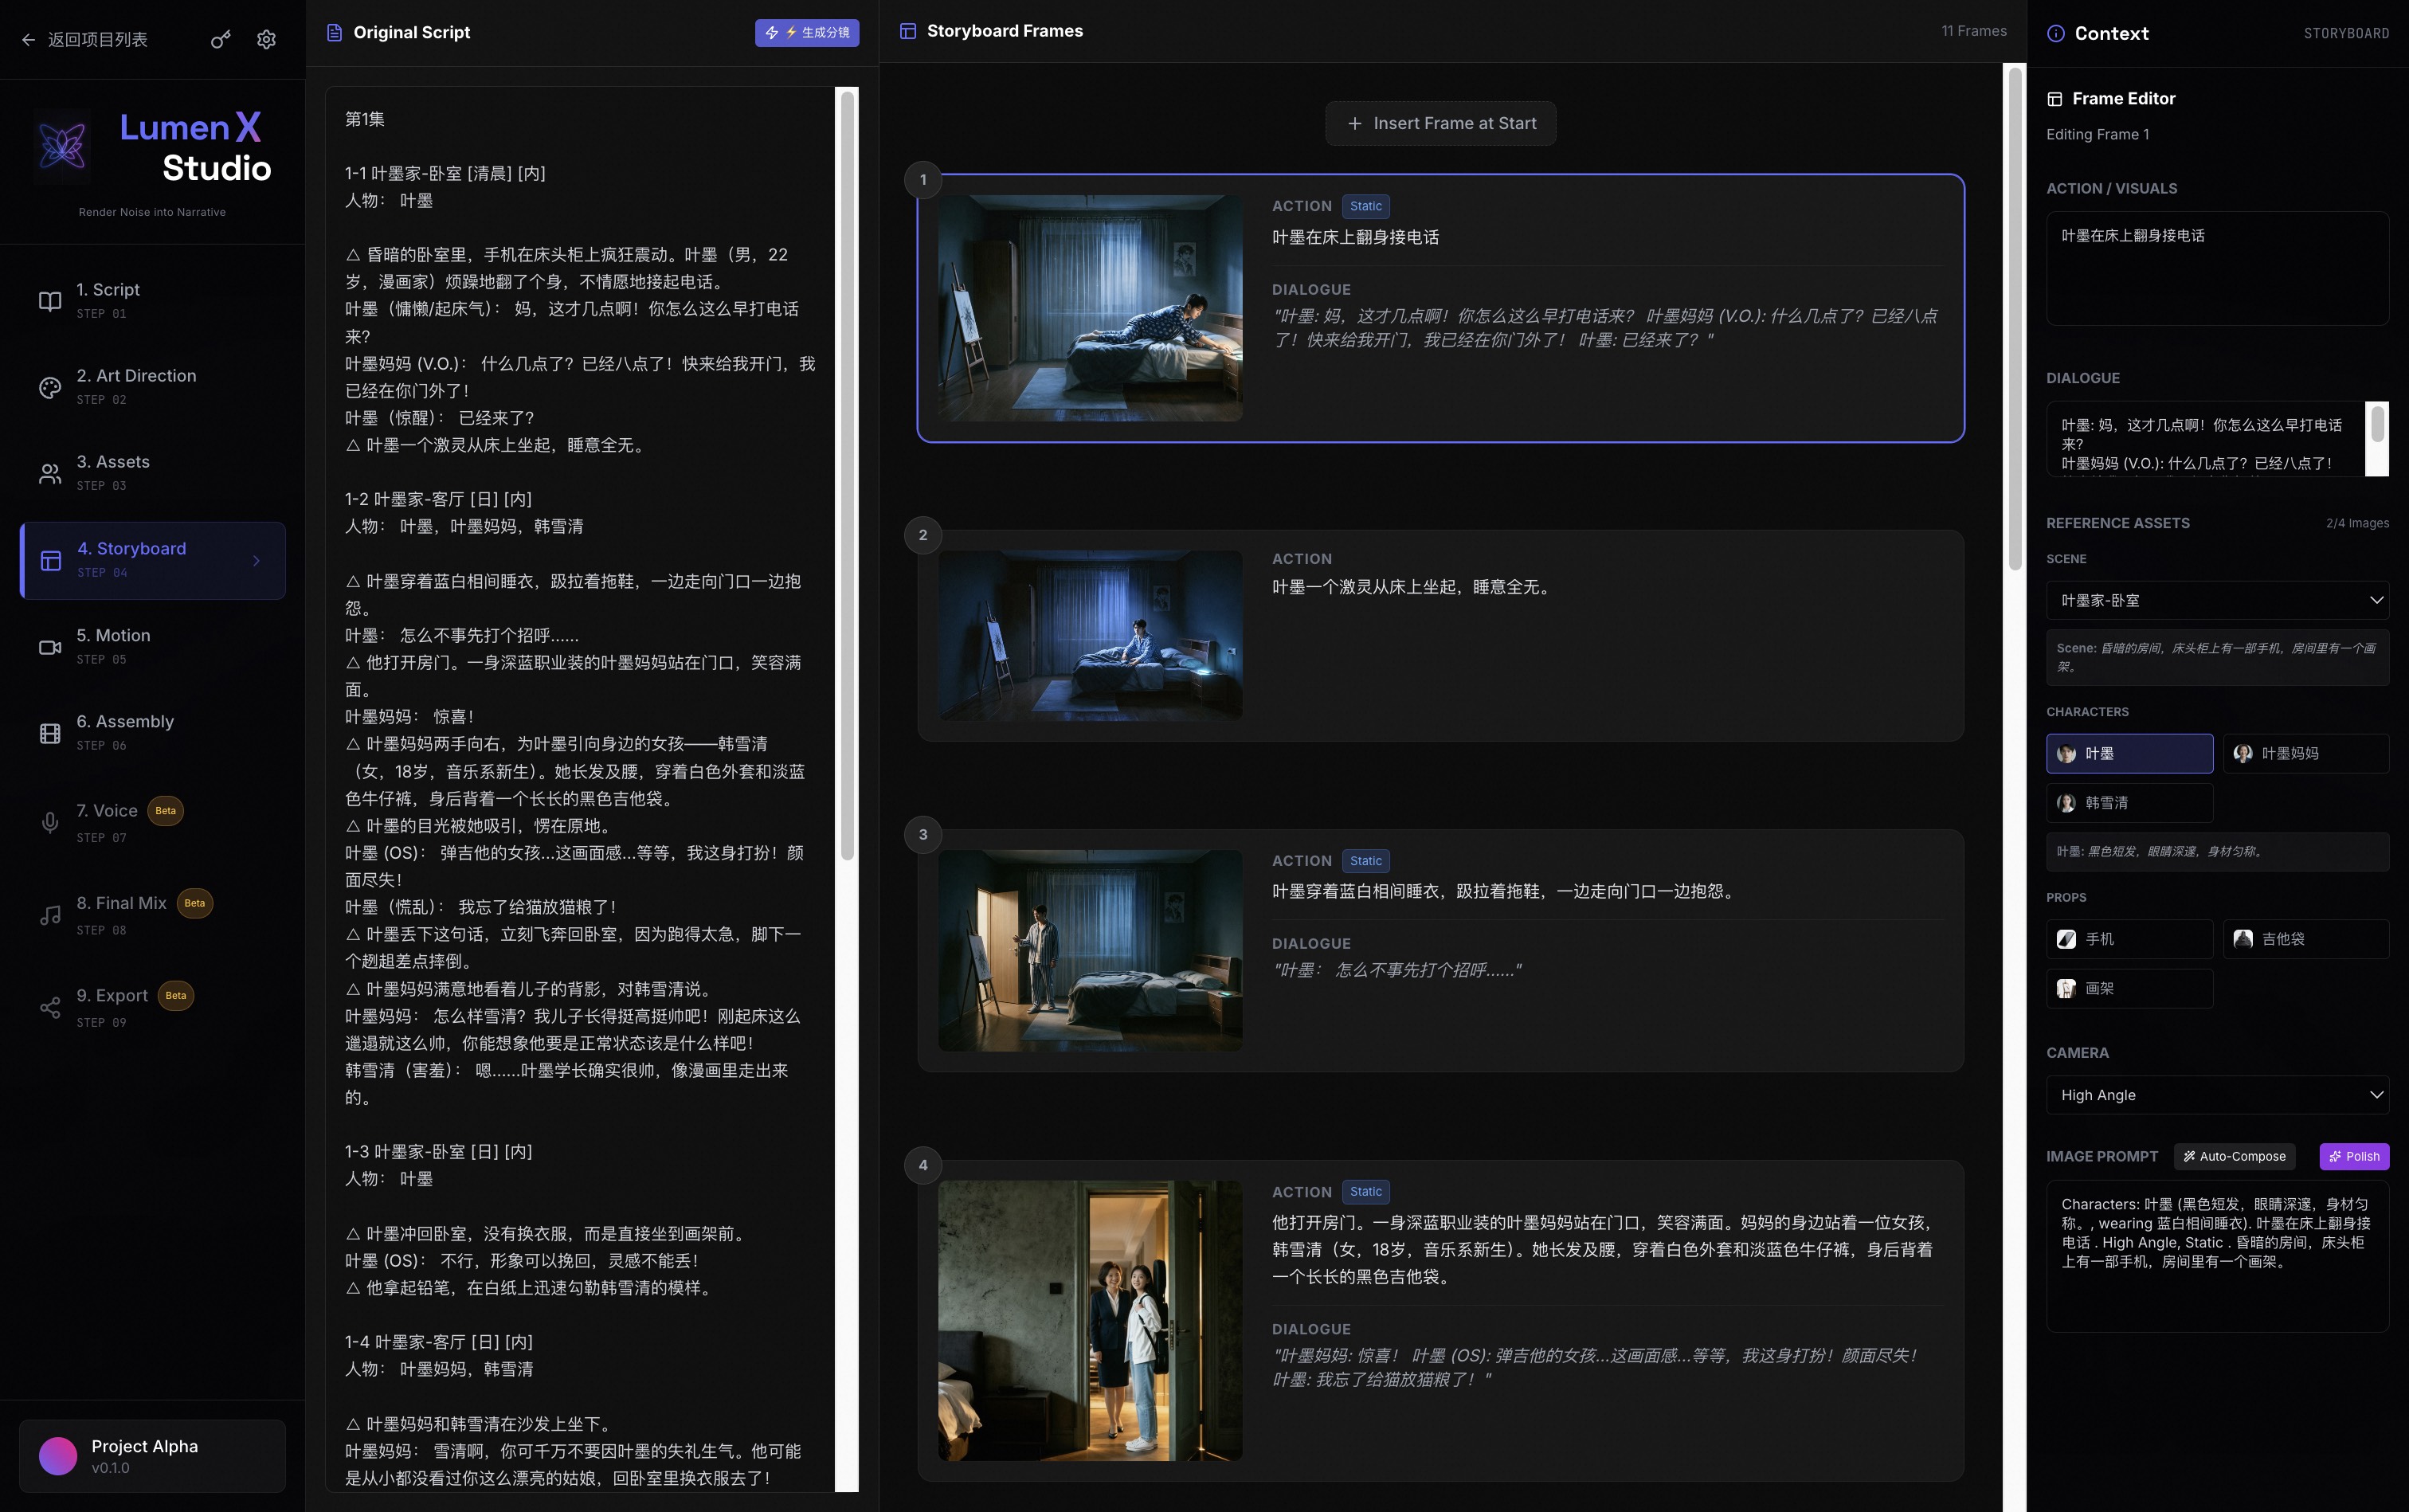Screen dimensions: 2409x1512
Task: Toggle prop reference 画架
Action: click(2129, 989)
